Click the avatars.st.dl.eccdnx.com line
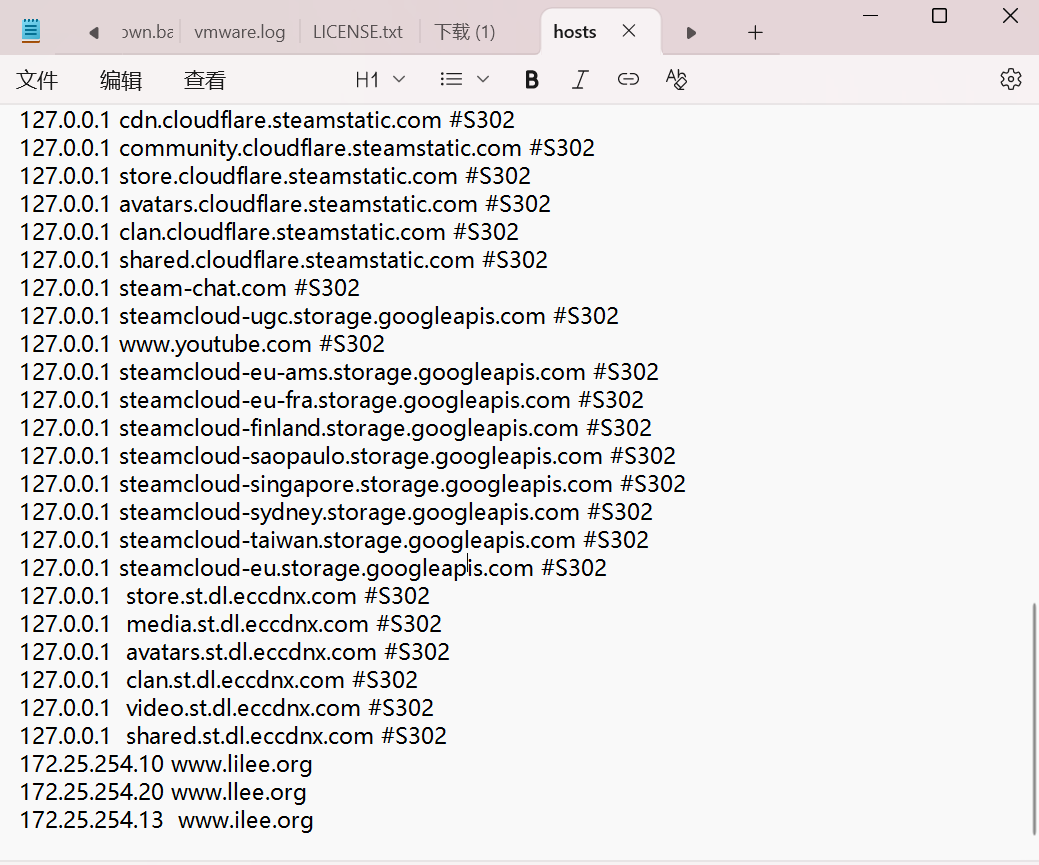Image resolution: width=1039 pixels, height=865 pixels. pos(235,652)
